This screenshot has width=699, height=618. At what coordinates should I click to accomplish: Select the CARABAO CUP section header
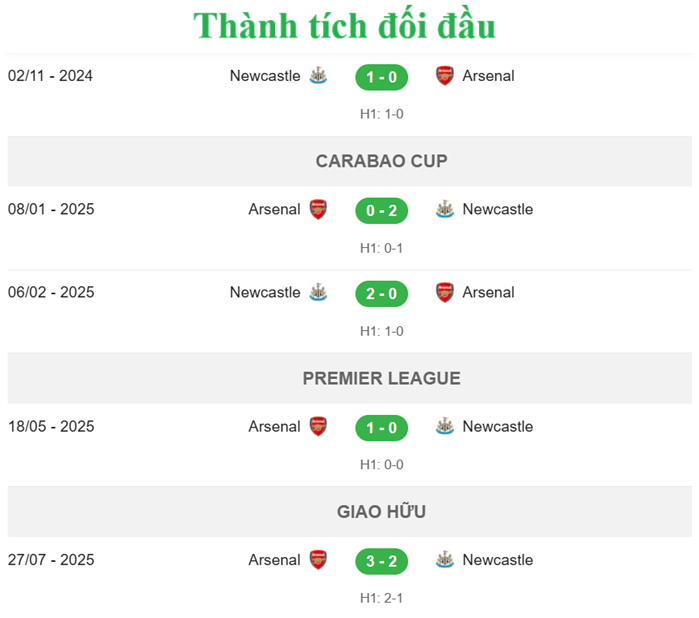[x=381, y=161]
